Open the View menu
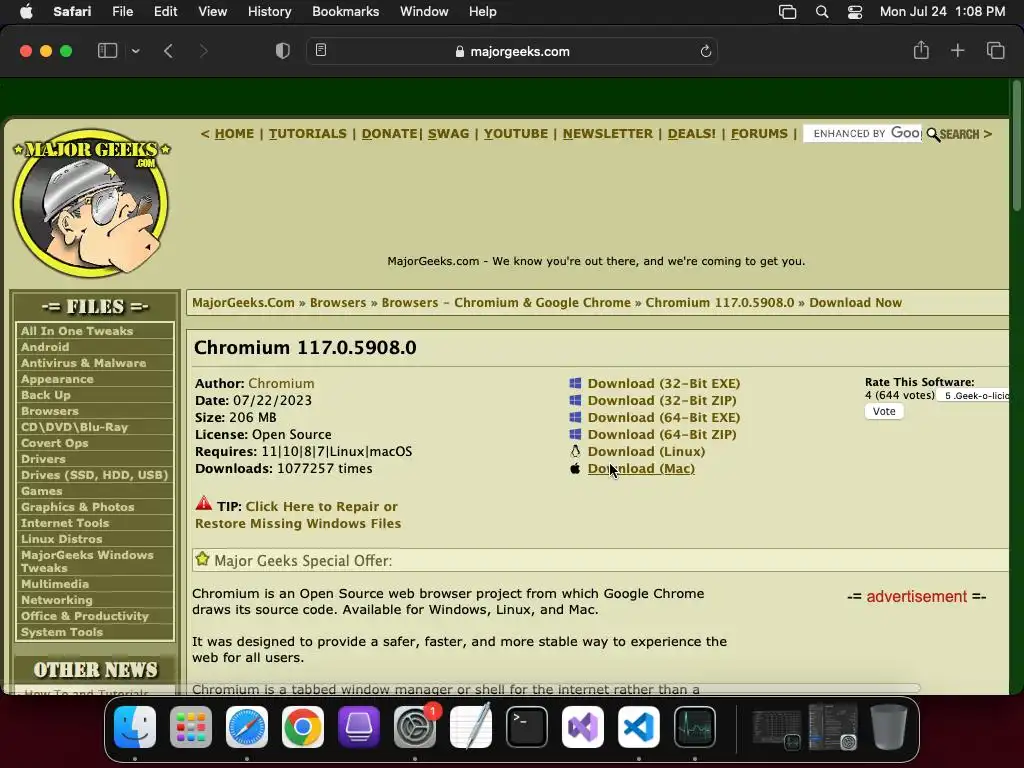 [x=212, y=11]
